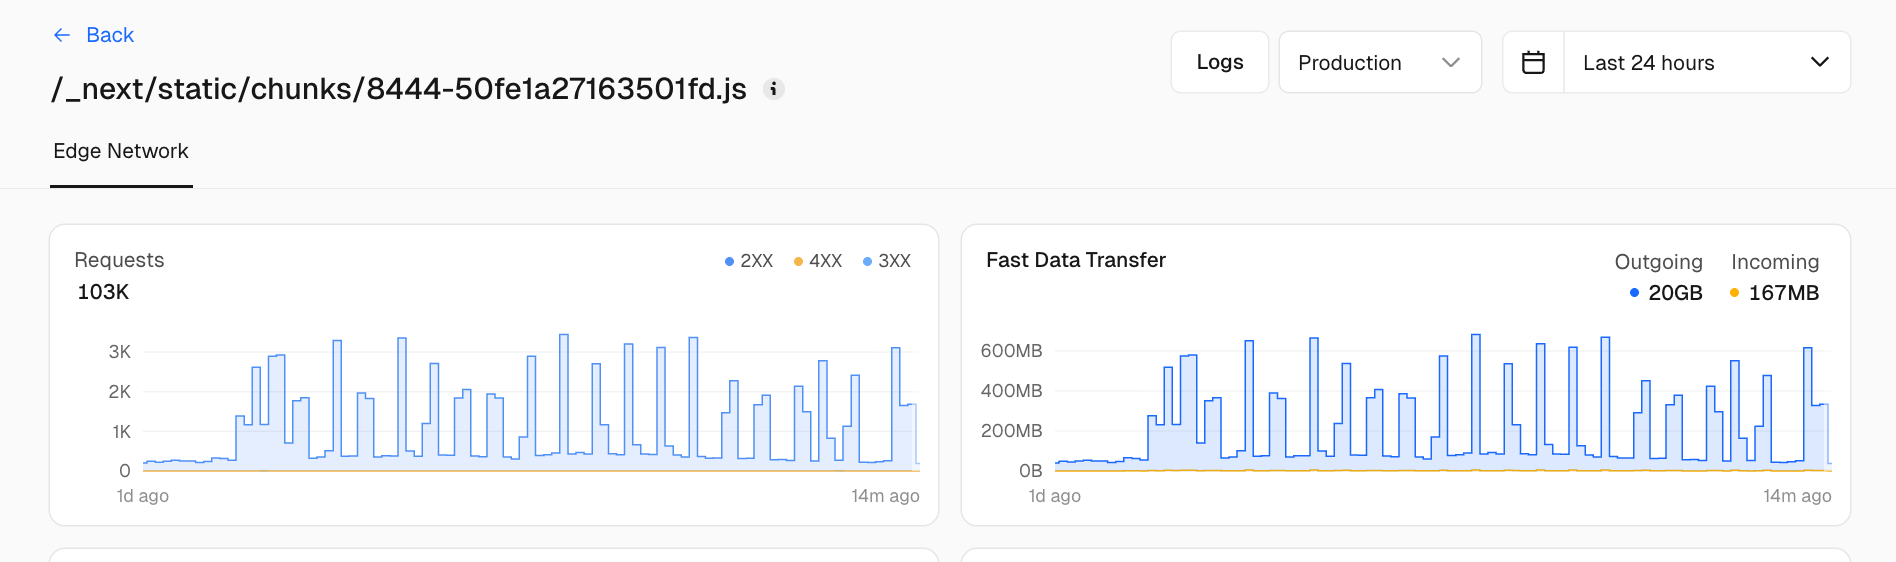Click the blue Outgoing color dot
Image resolution: width=1896 pixels, height=562 pixels.
point(1634,293)
